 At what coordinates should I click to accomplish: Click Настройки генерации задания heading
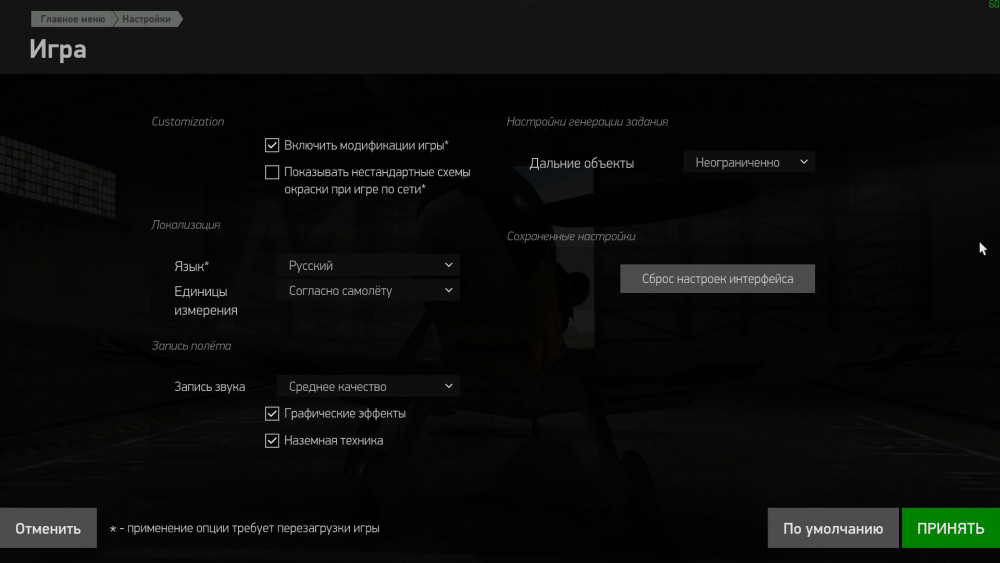tap(587, 122)
